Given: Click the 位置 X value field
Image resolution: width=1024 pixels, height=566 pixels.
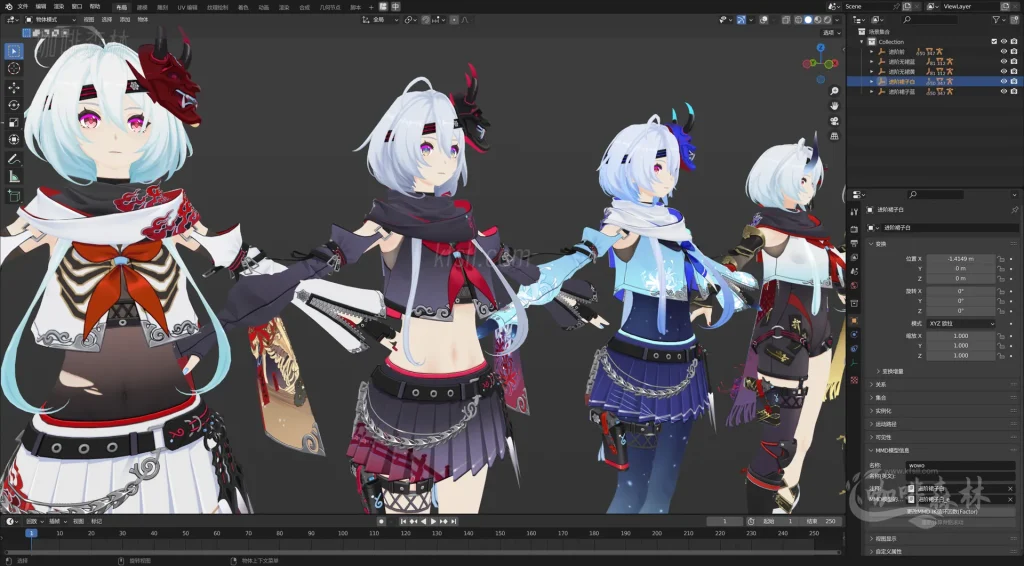Looking at the screenshot, I should (x=961, y=259).
